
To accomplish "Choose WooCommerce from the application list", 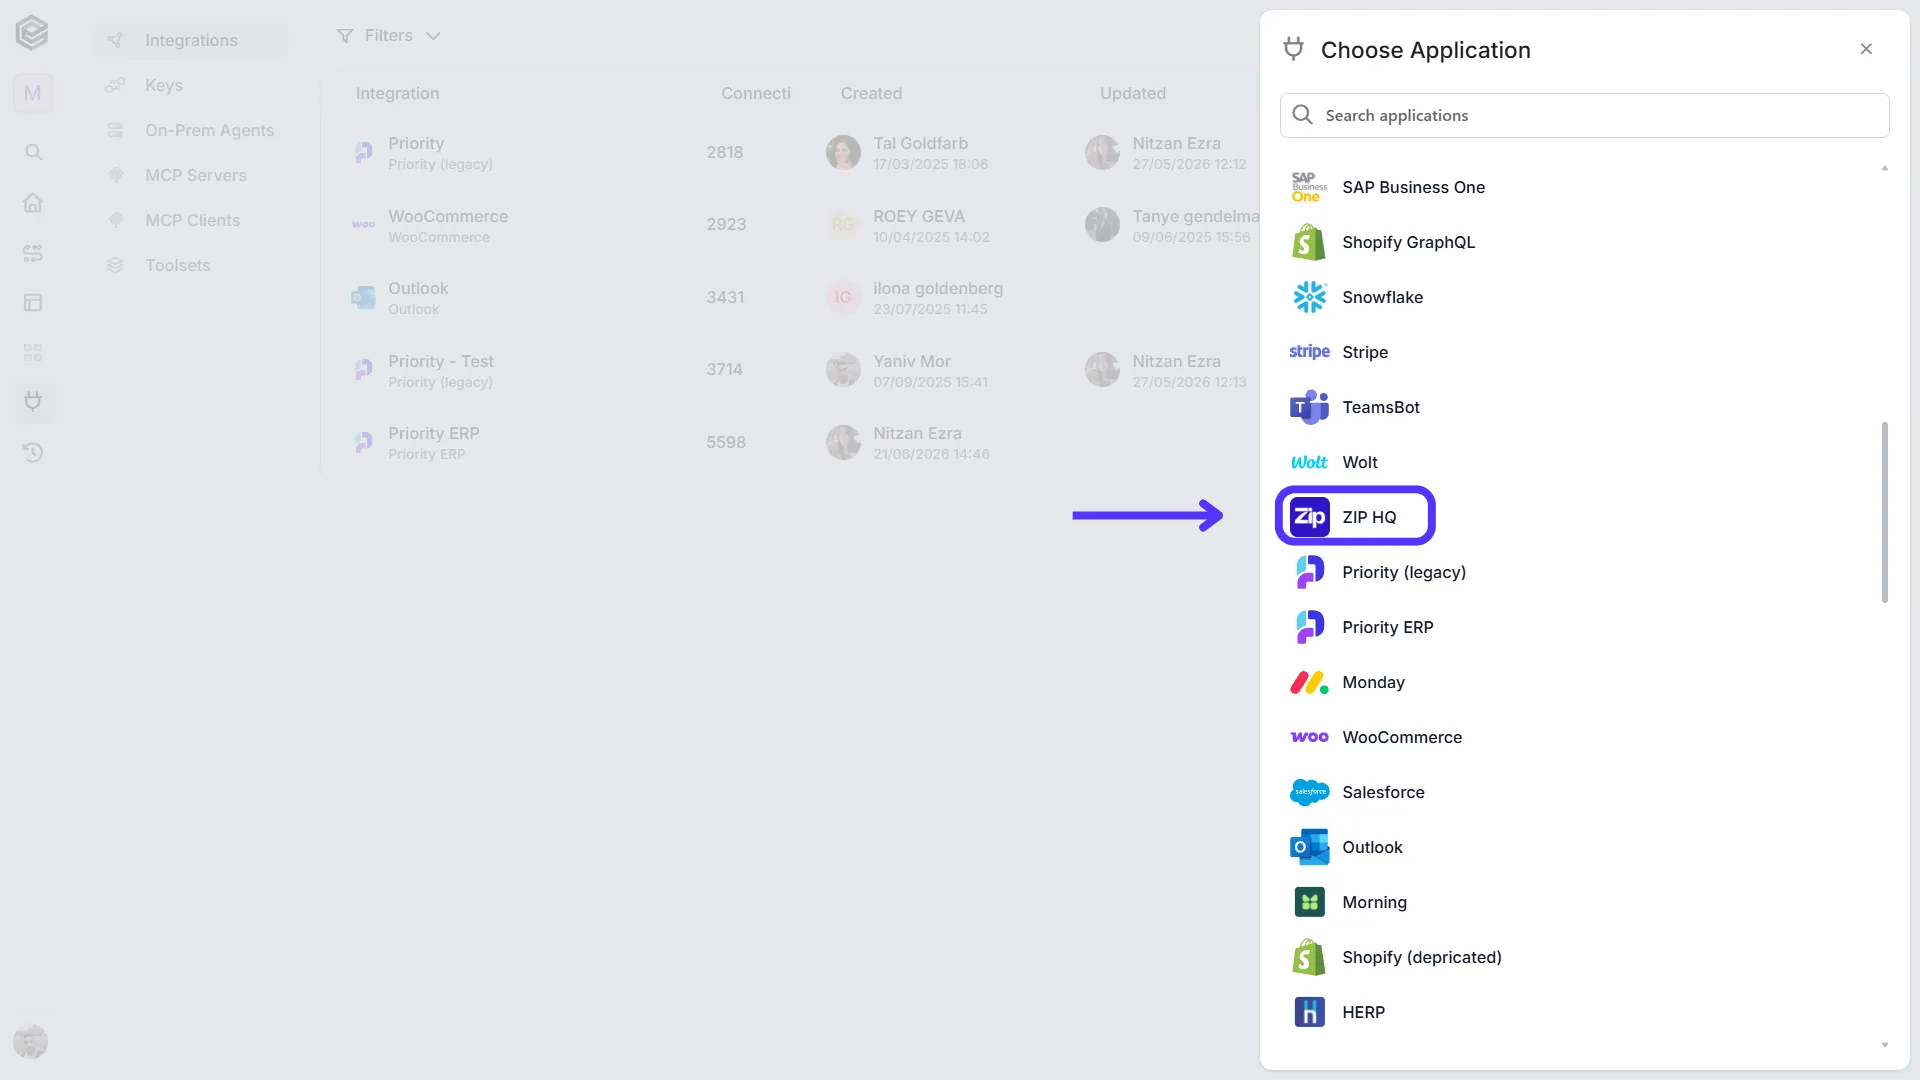I will coord(1401,737).
